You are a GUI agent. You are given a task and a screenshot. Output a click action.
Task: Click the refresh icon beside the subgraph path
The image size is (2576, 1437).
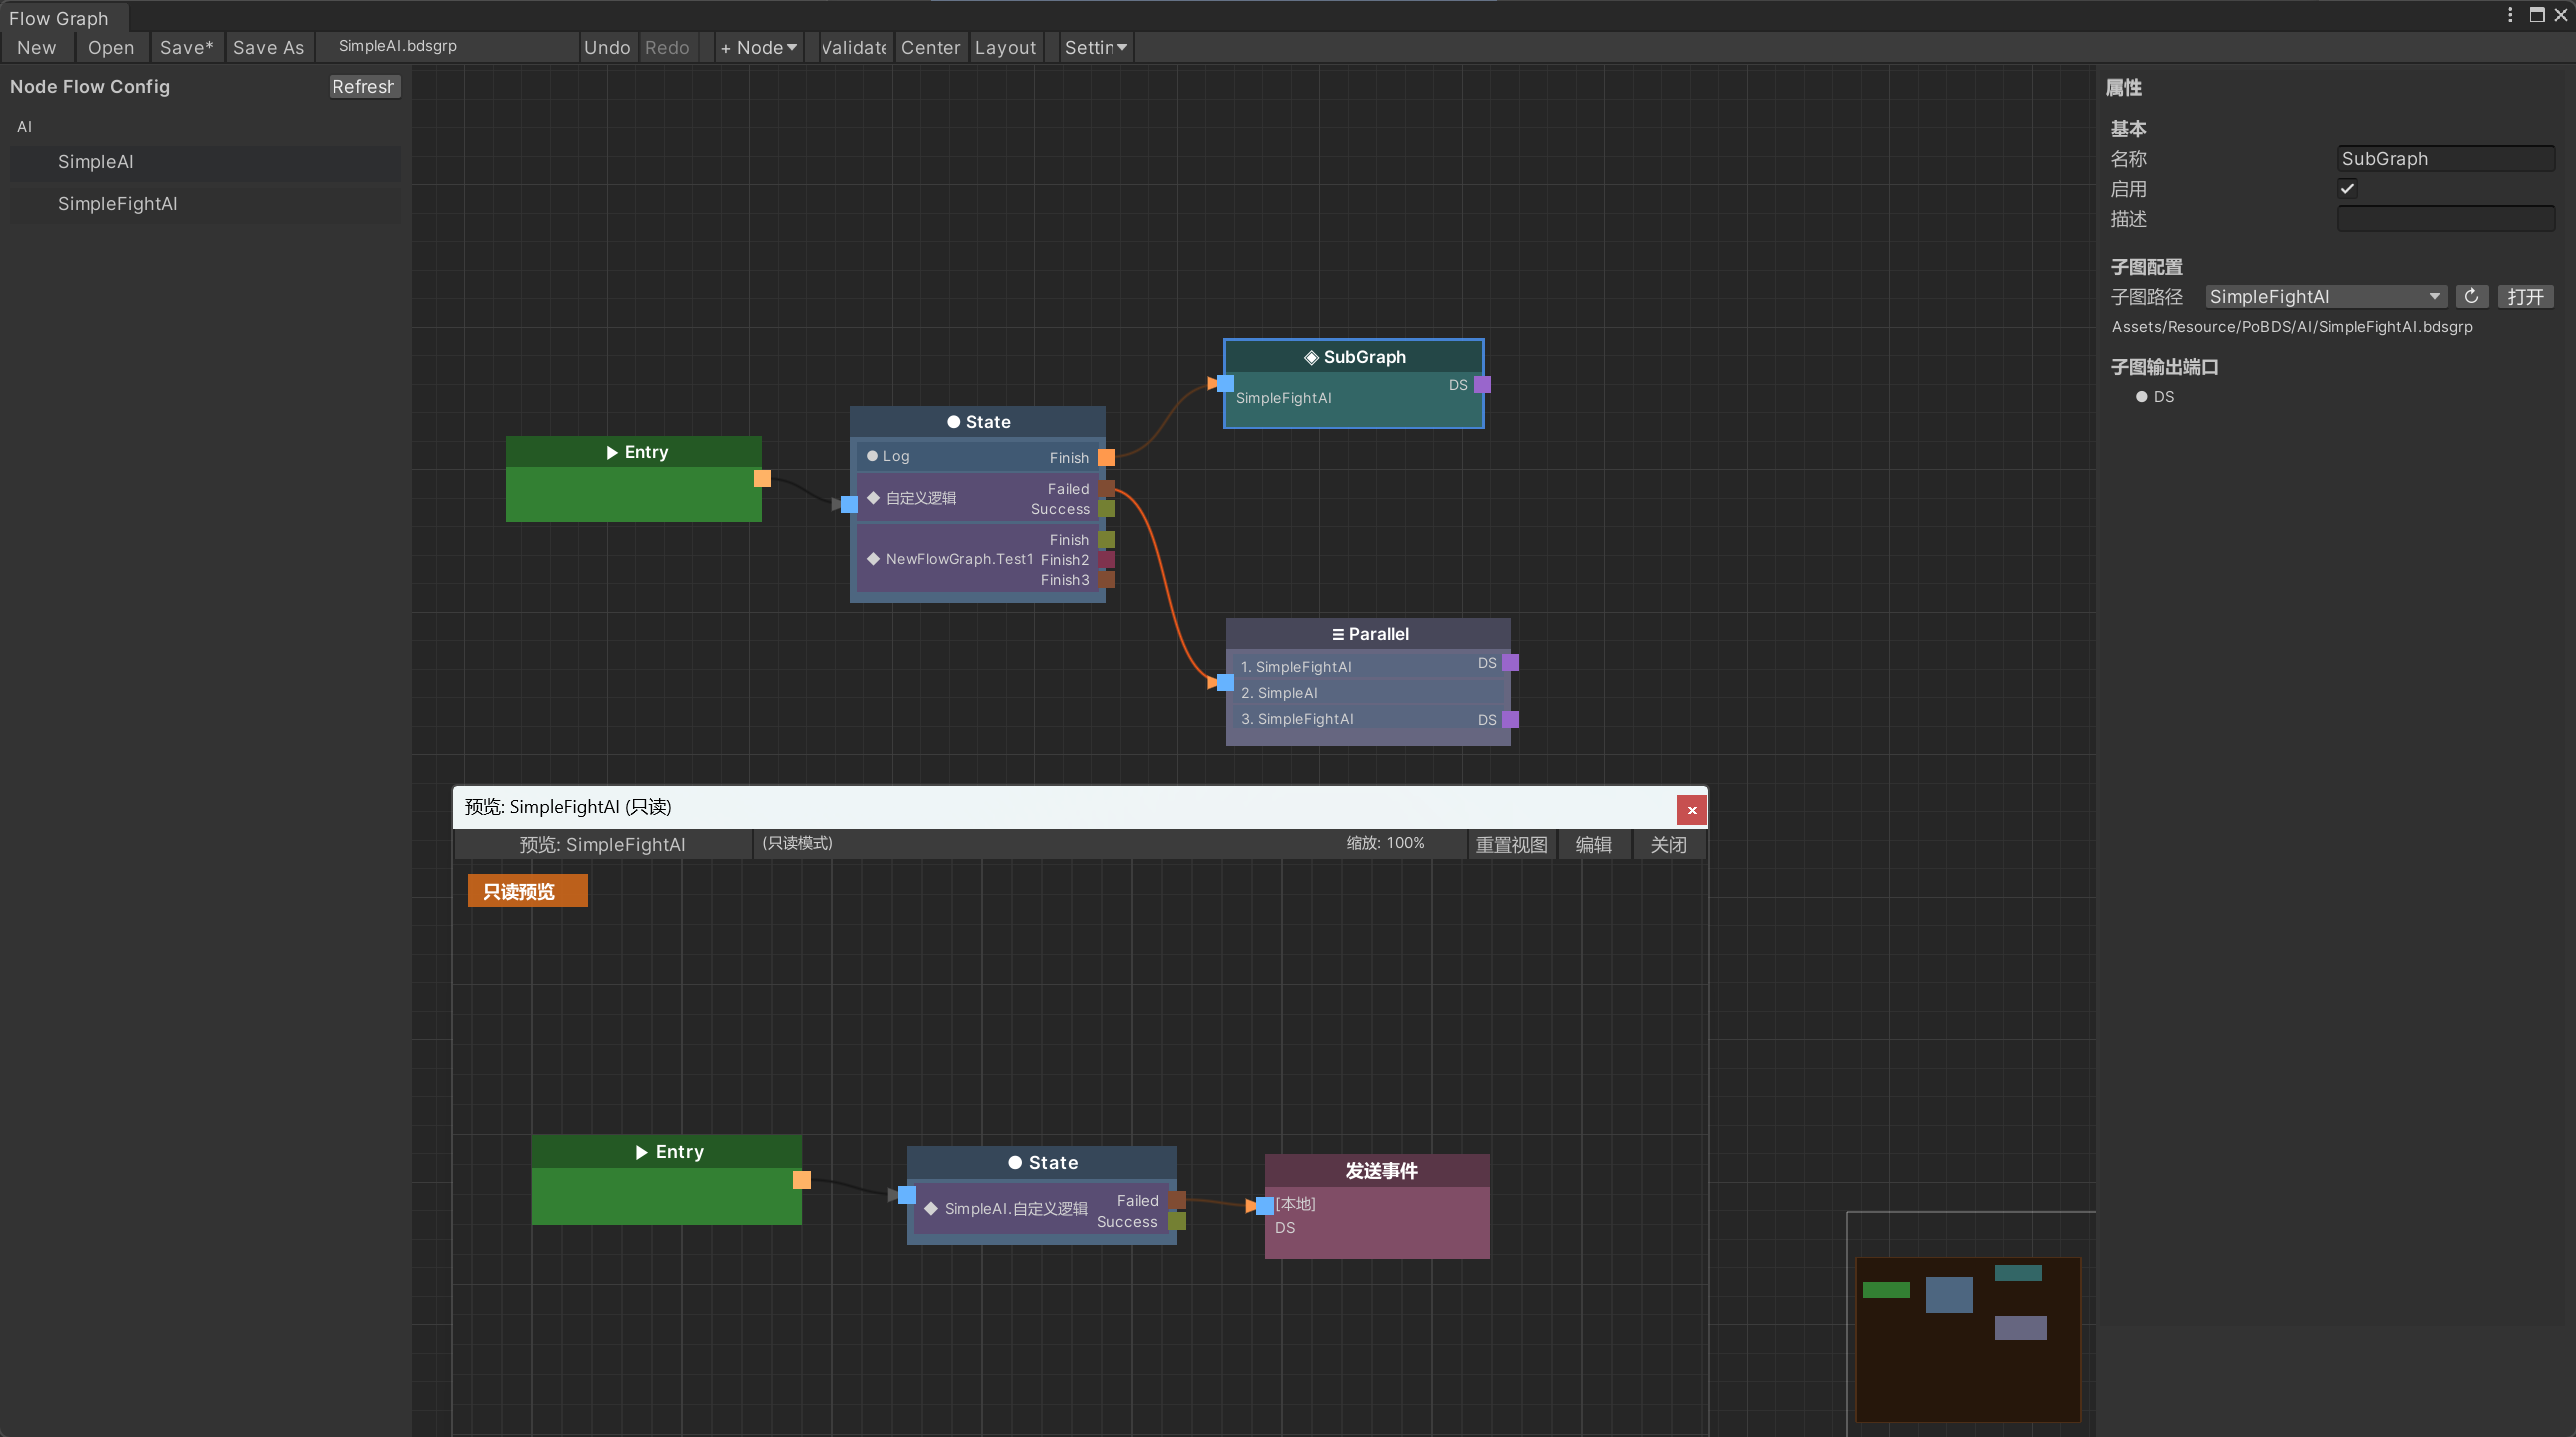(x=2471, y=297)
